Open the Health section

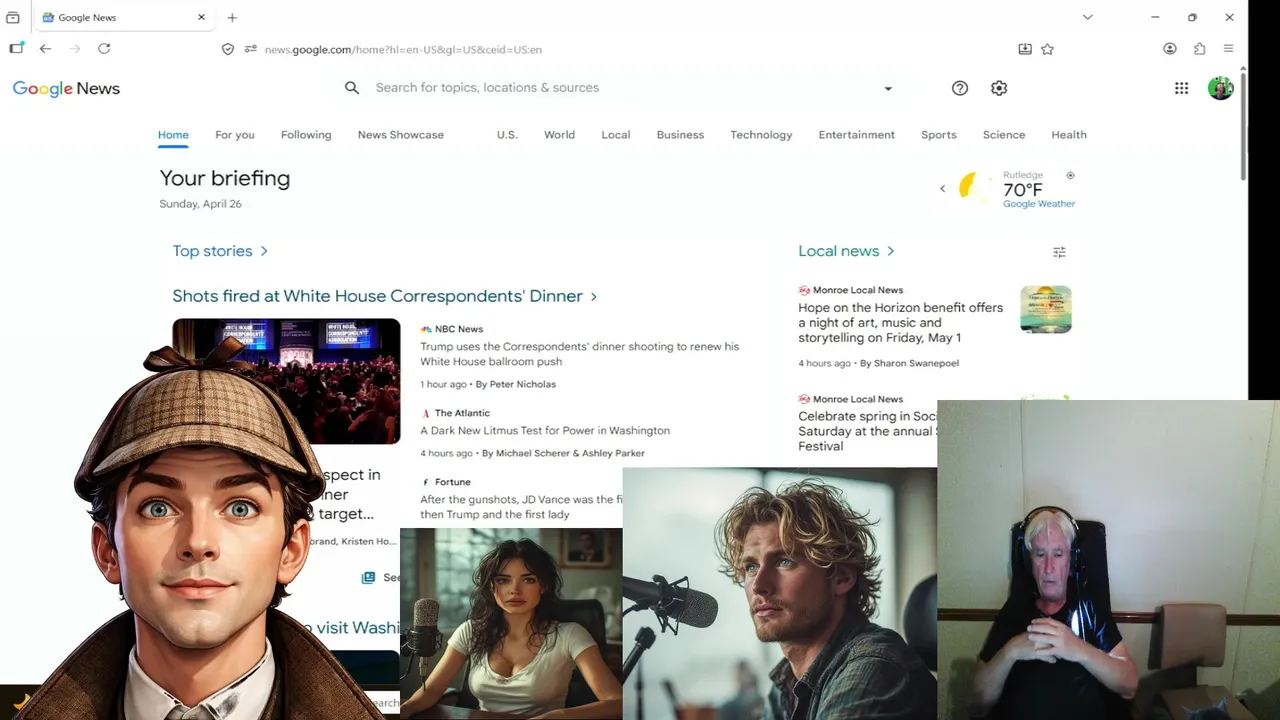click(1069, 135)
